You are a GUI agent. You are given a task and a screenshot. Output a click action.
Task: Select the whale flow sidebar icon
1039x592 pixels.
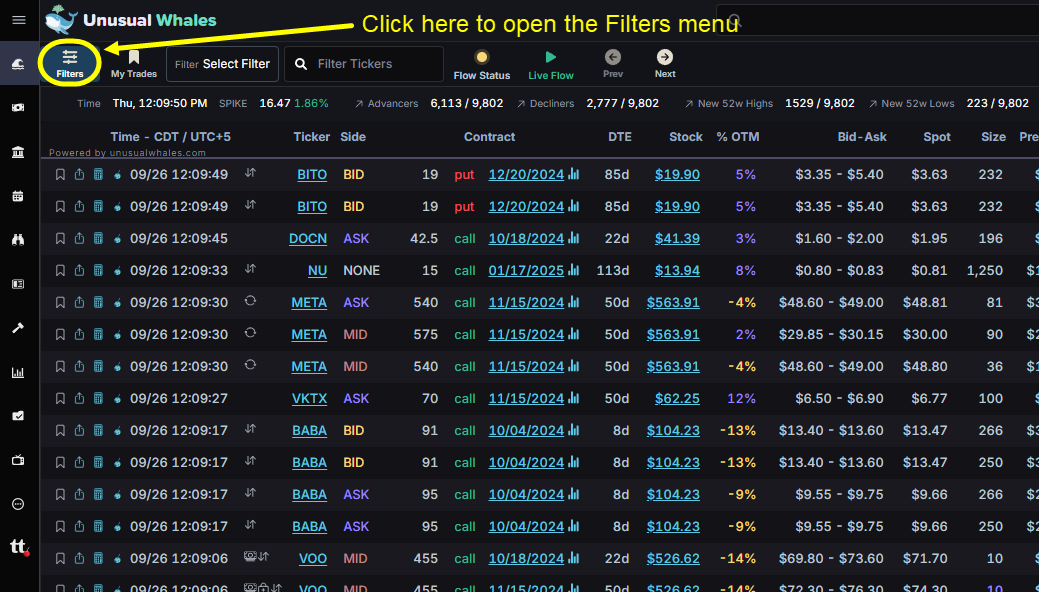click(19, 64)
